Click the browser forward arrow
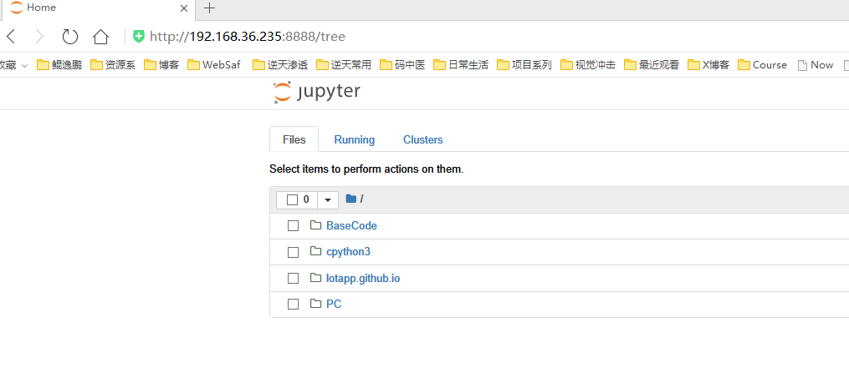 40,37
